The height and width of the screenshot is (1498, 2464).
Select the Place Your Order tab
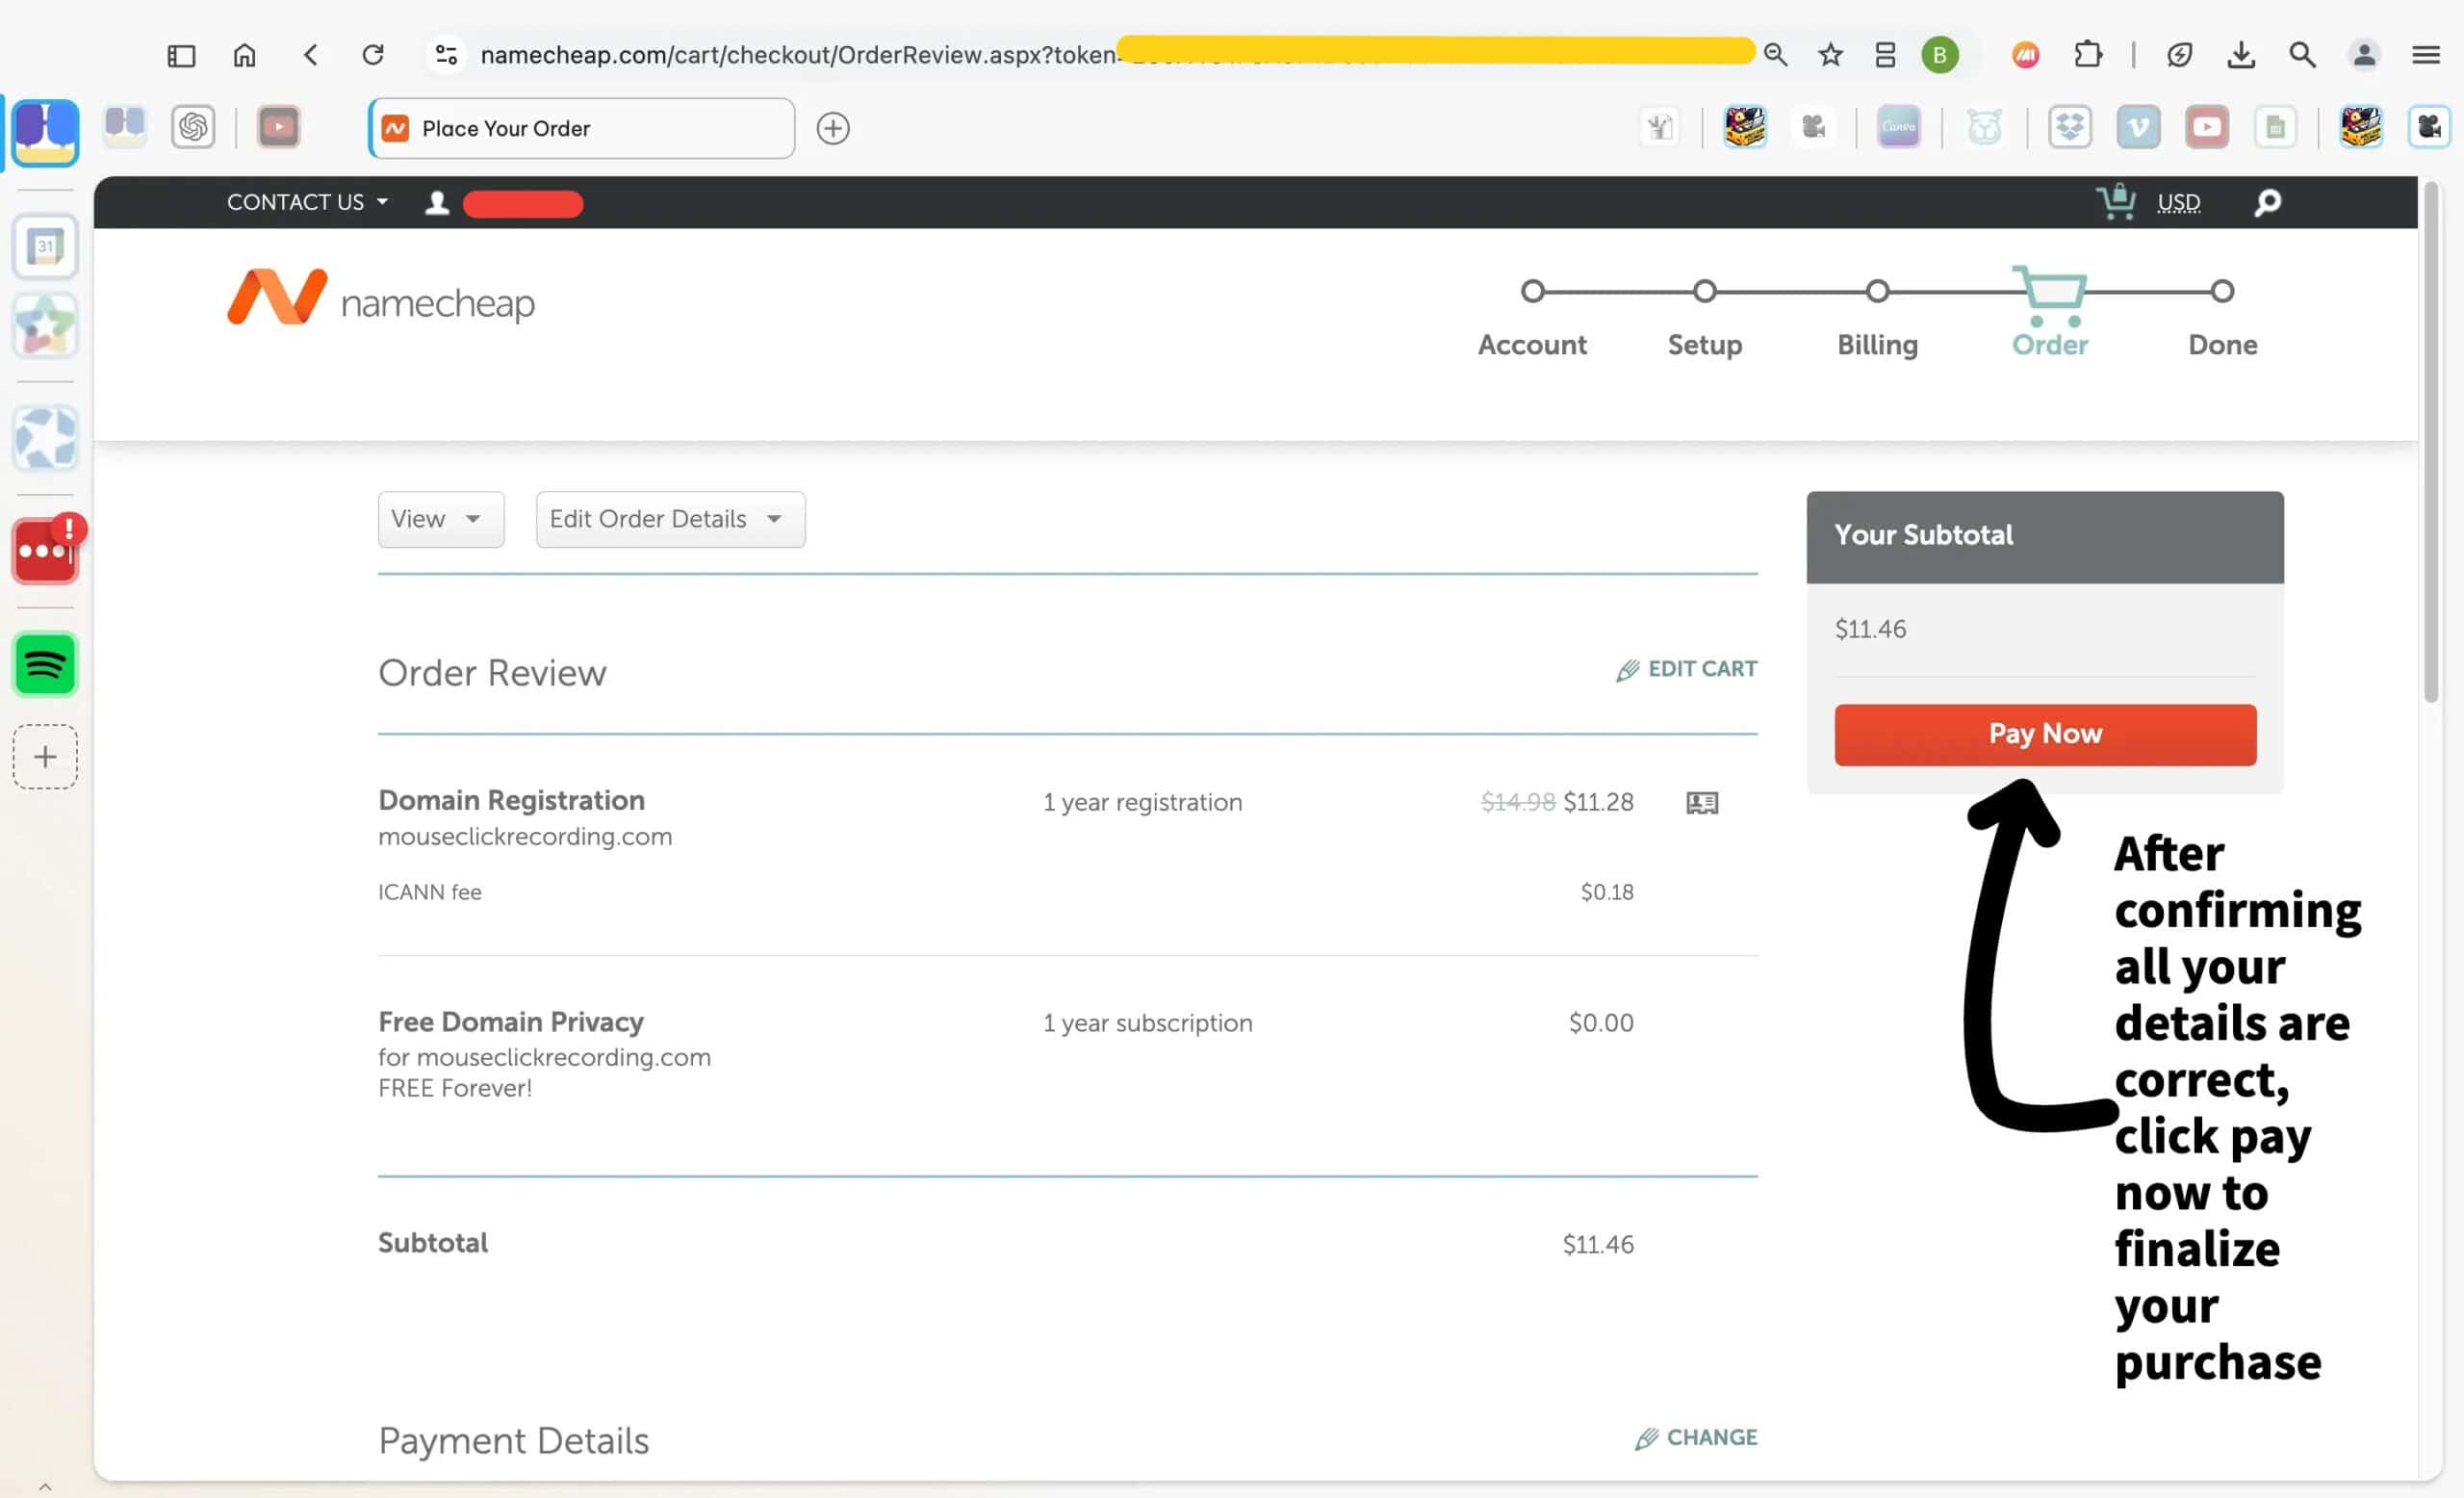pyautogui.click(x=581, y=128)
